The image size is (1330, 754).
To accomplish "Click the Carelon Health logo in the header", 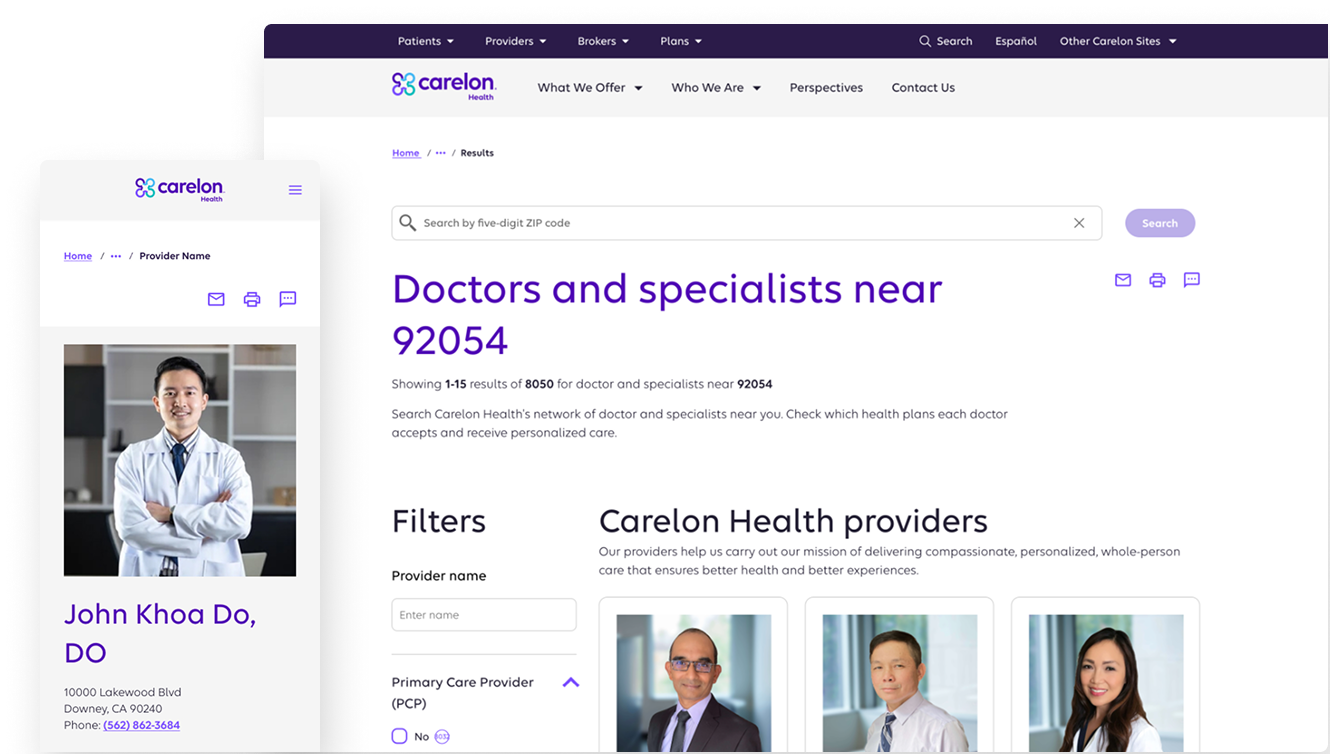I will coord(443,86).
